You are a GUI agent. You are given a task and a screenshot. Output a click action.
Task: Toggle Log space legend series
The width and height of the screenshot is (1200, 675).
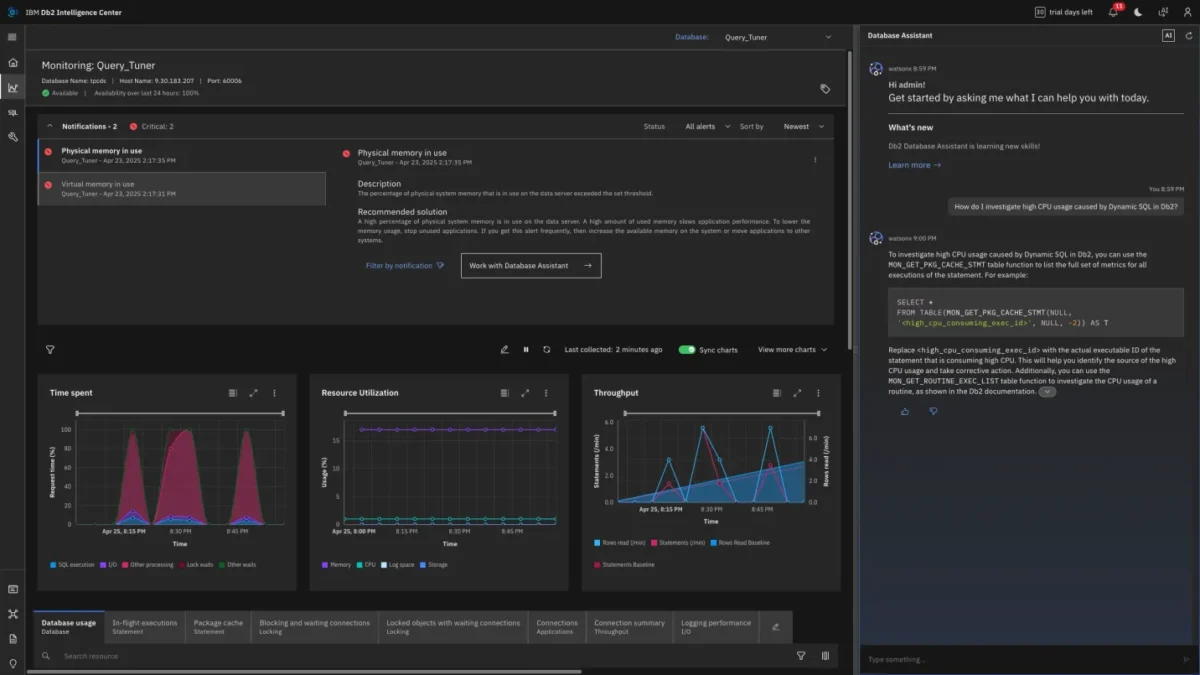click(x=398, y=565)
